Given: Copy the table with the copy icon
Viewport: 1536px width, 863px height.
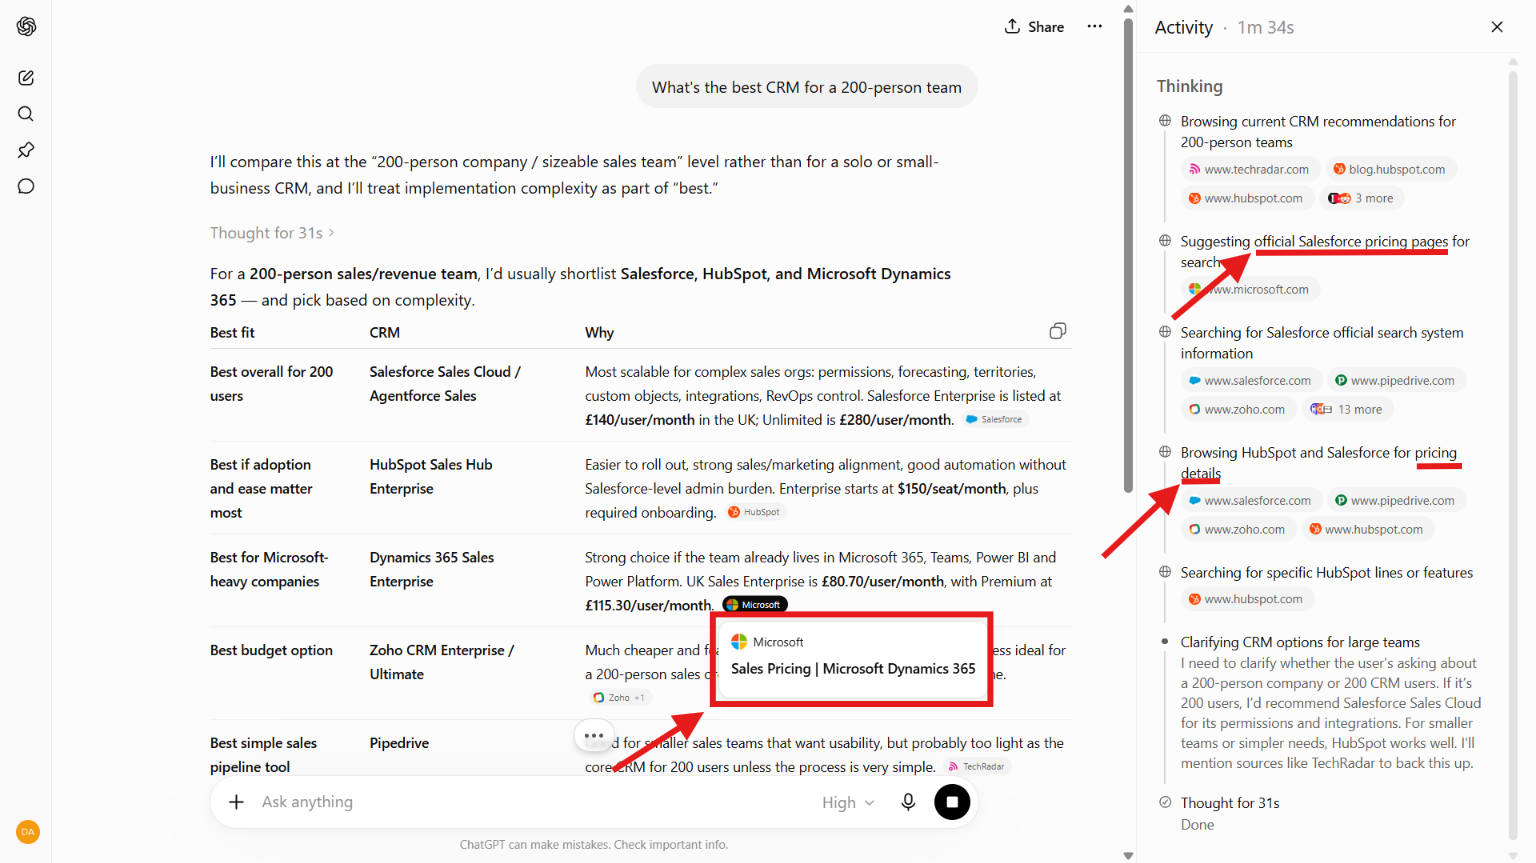Looking at the screenshot, I should (1058, 331).
